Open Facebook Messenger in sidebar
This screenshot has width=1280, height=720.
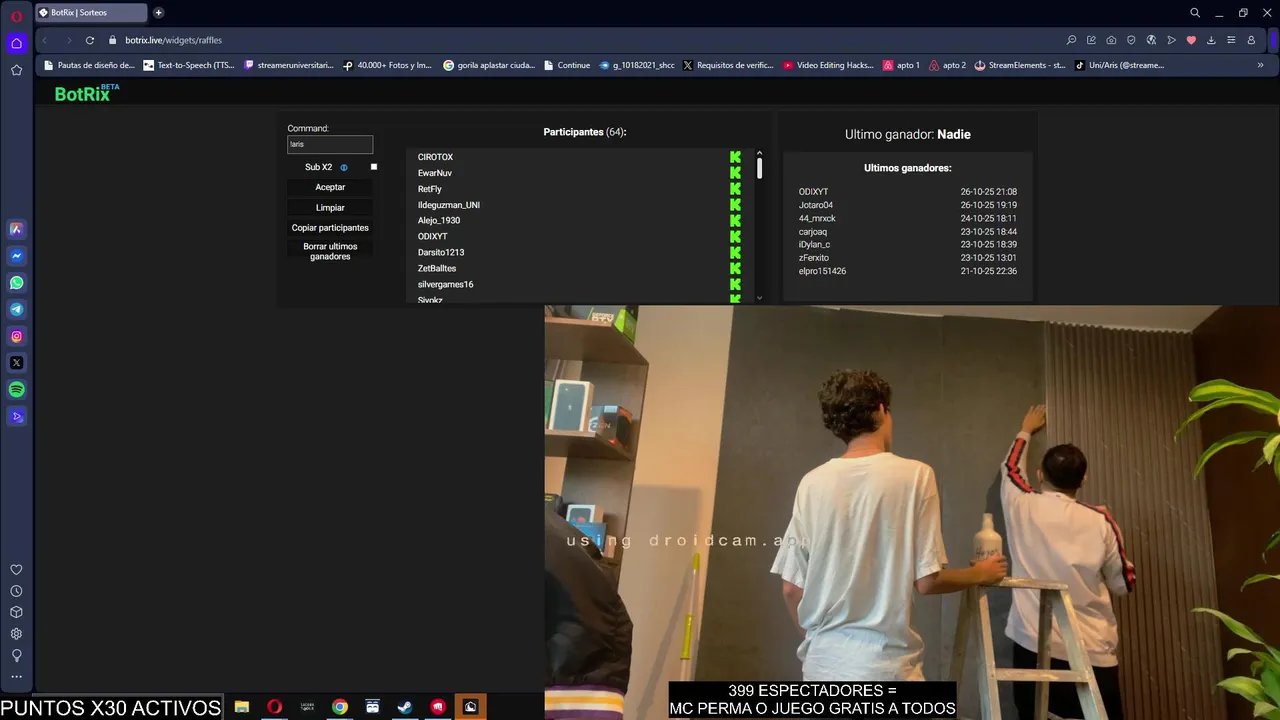[16, 256]
